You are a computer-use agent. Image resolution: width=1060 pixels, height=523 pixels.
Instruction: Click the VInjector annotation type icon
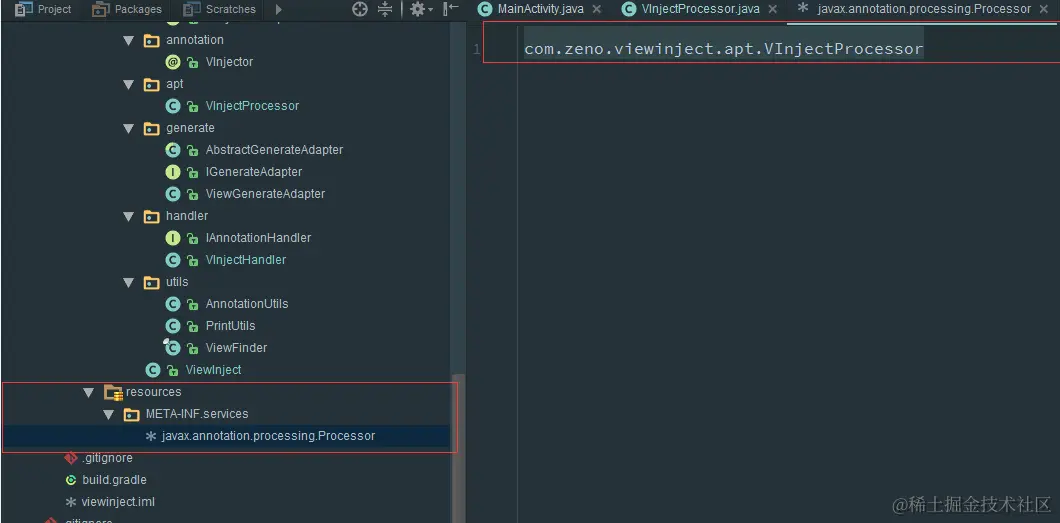(173, 62)
